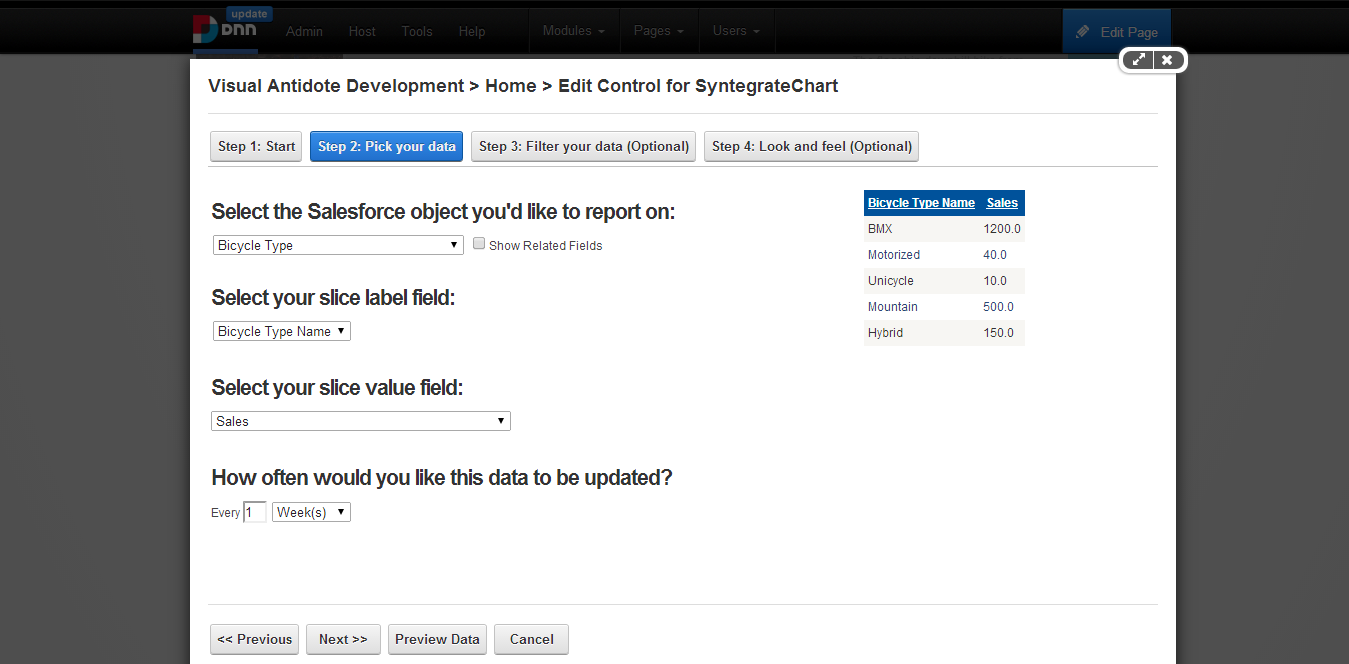
Task: Click the Next >> button
Action: [343, 639]
